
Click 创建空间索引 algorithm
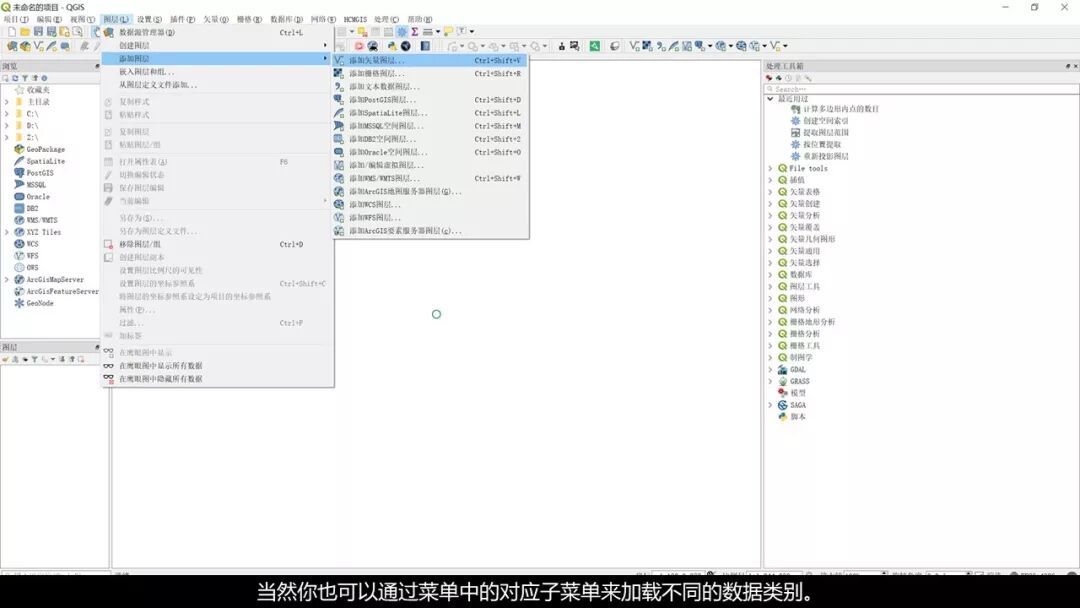825,120
